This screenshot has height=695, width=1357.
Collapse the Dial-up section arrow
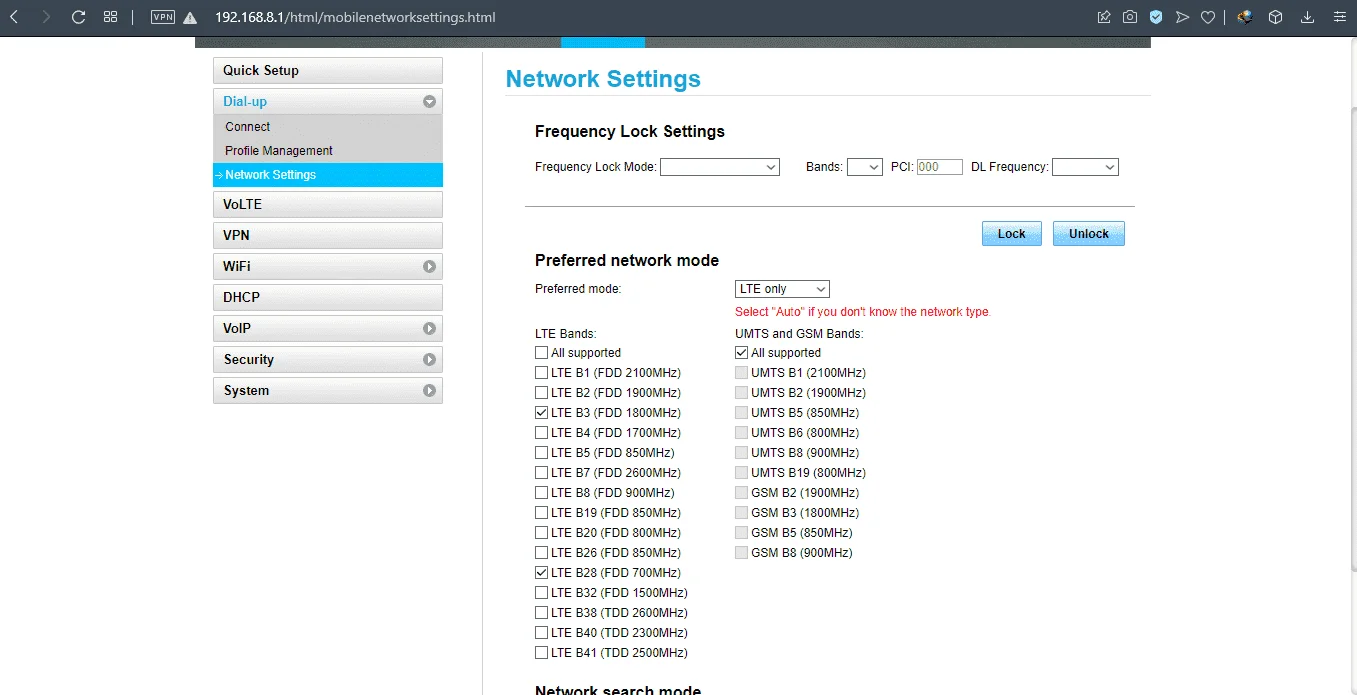pos(429,102)
